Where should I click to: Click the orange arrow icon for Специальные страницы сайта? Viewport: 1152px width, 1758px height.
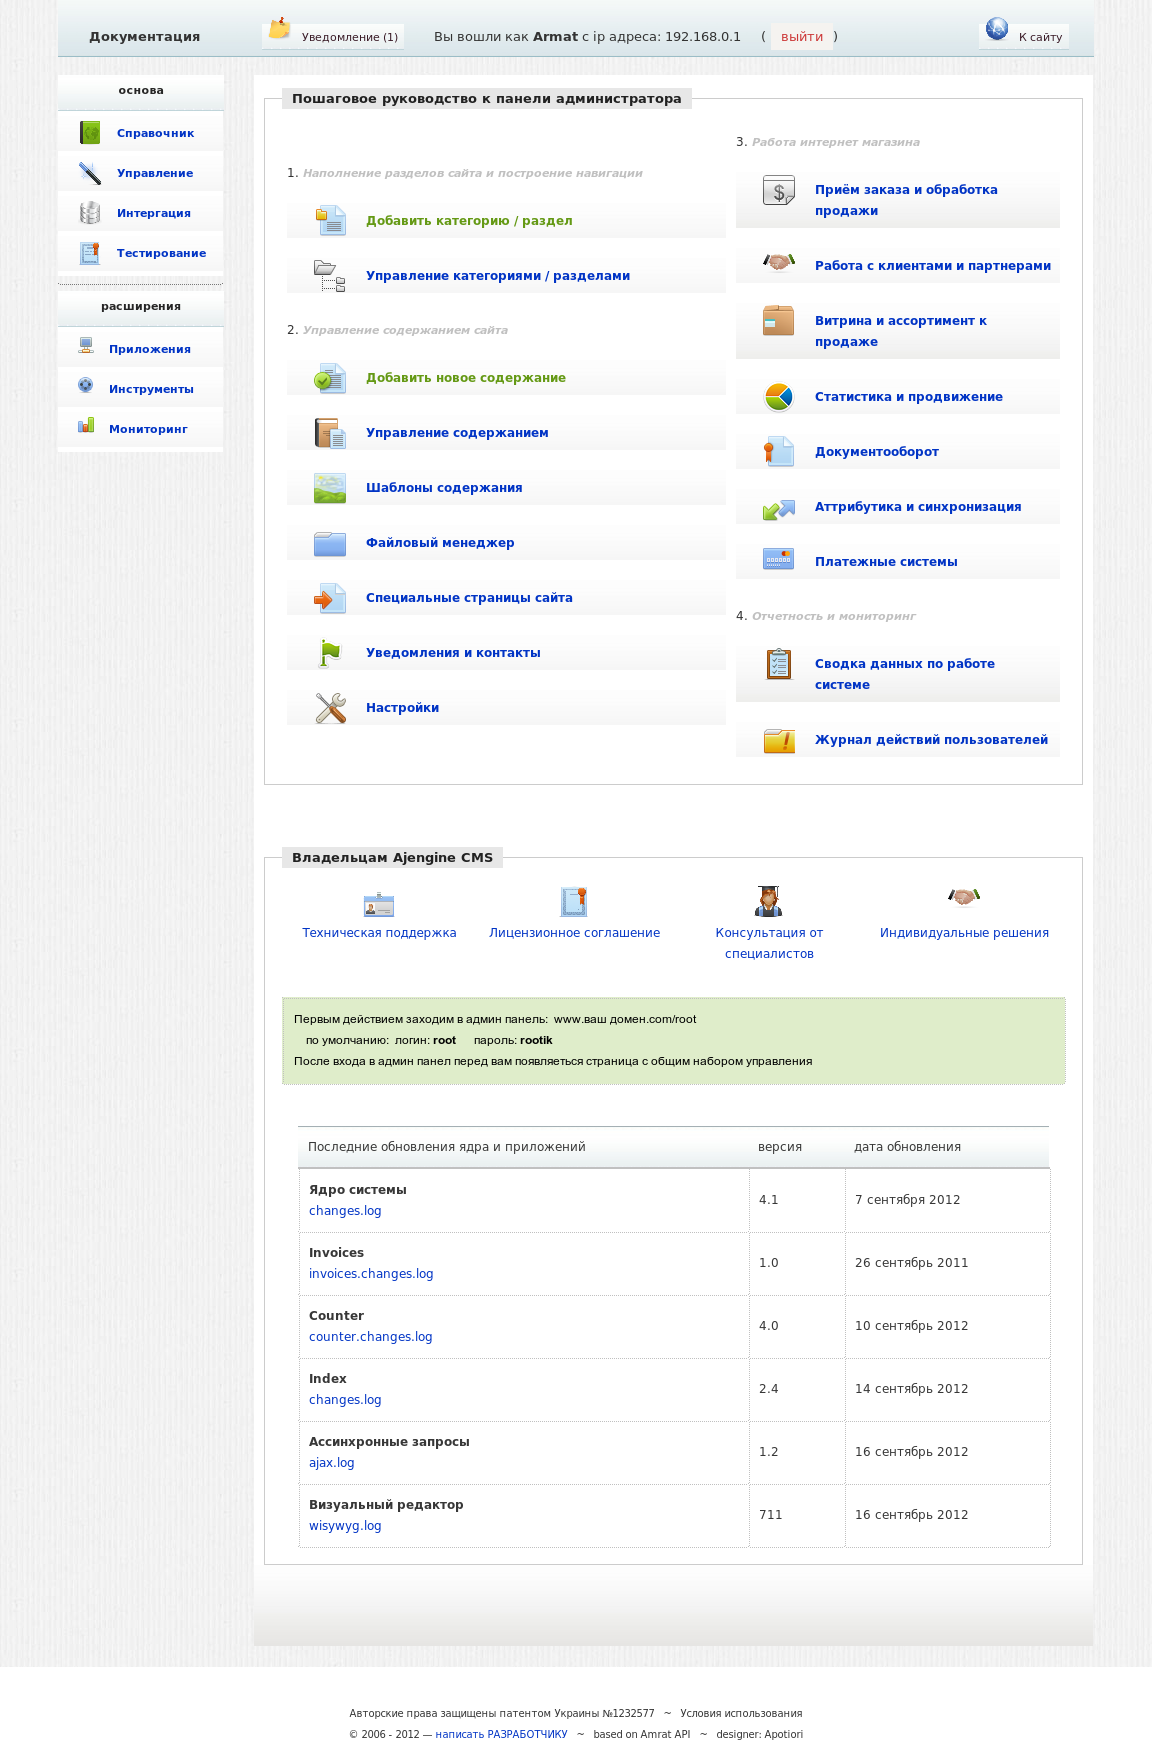(x=330, y=598)
